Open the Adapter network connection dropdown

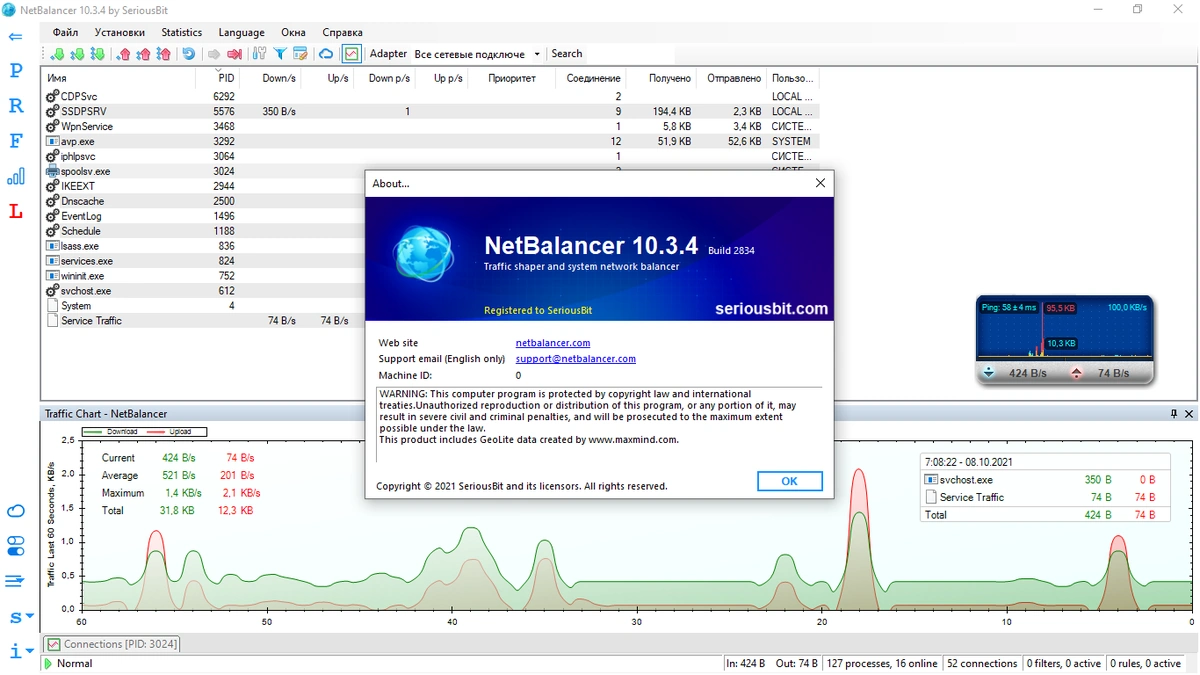pyautogui.click(x=478, y=54)
